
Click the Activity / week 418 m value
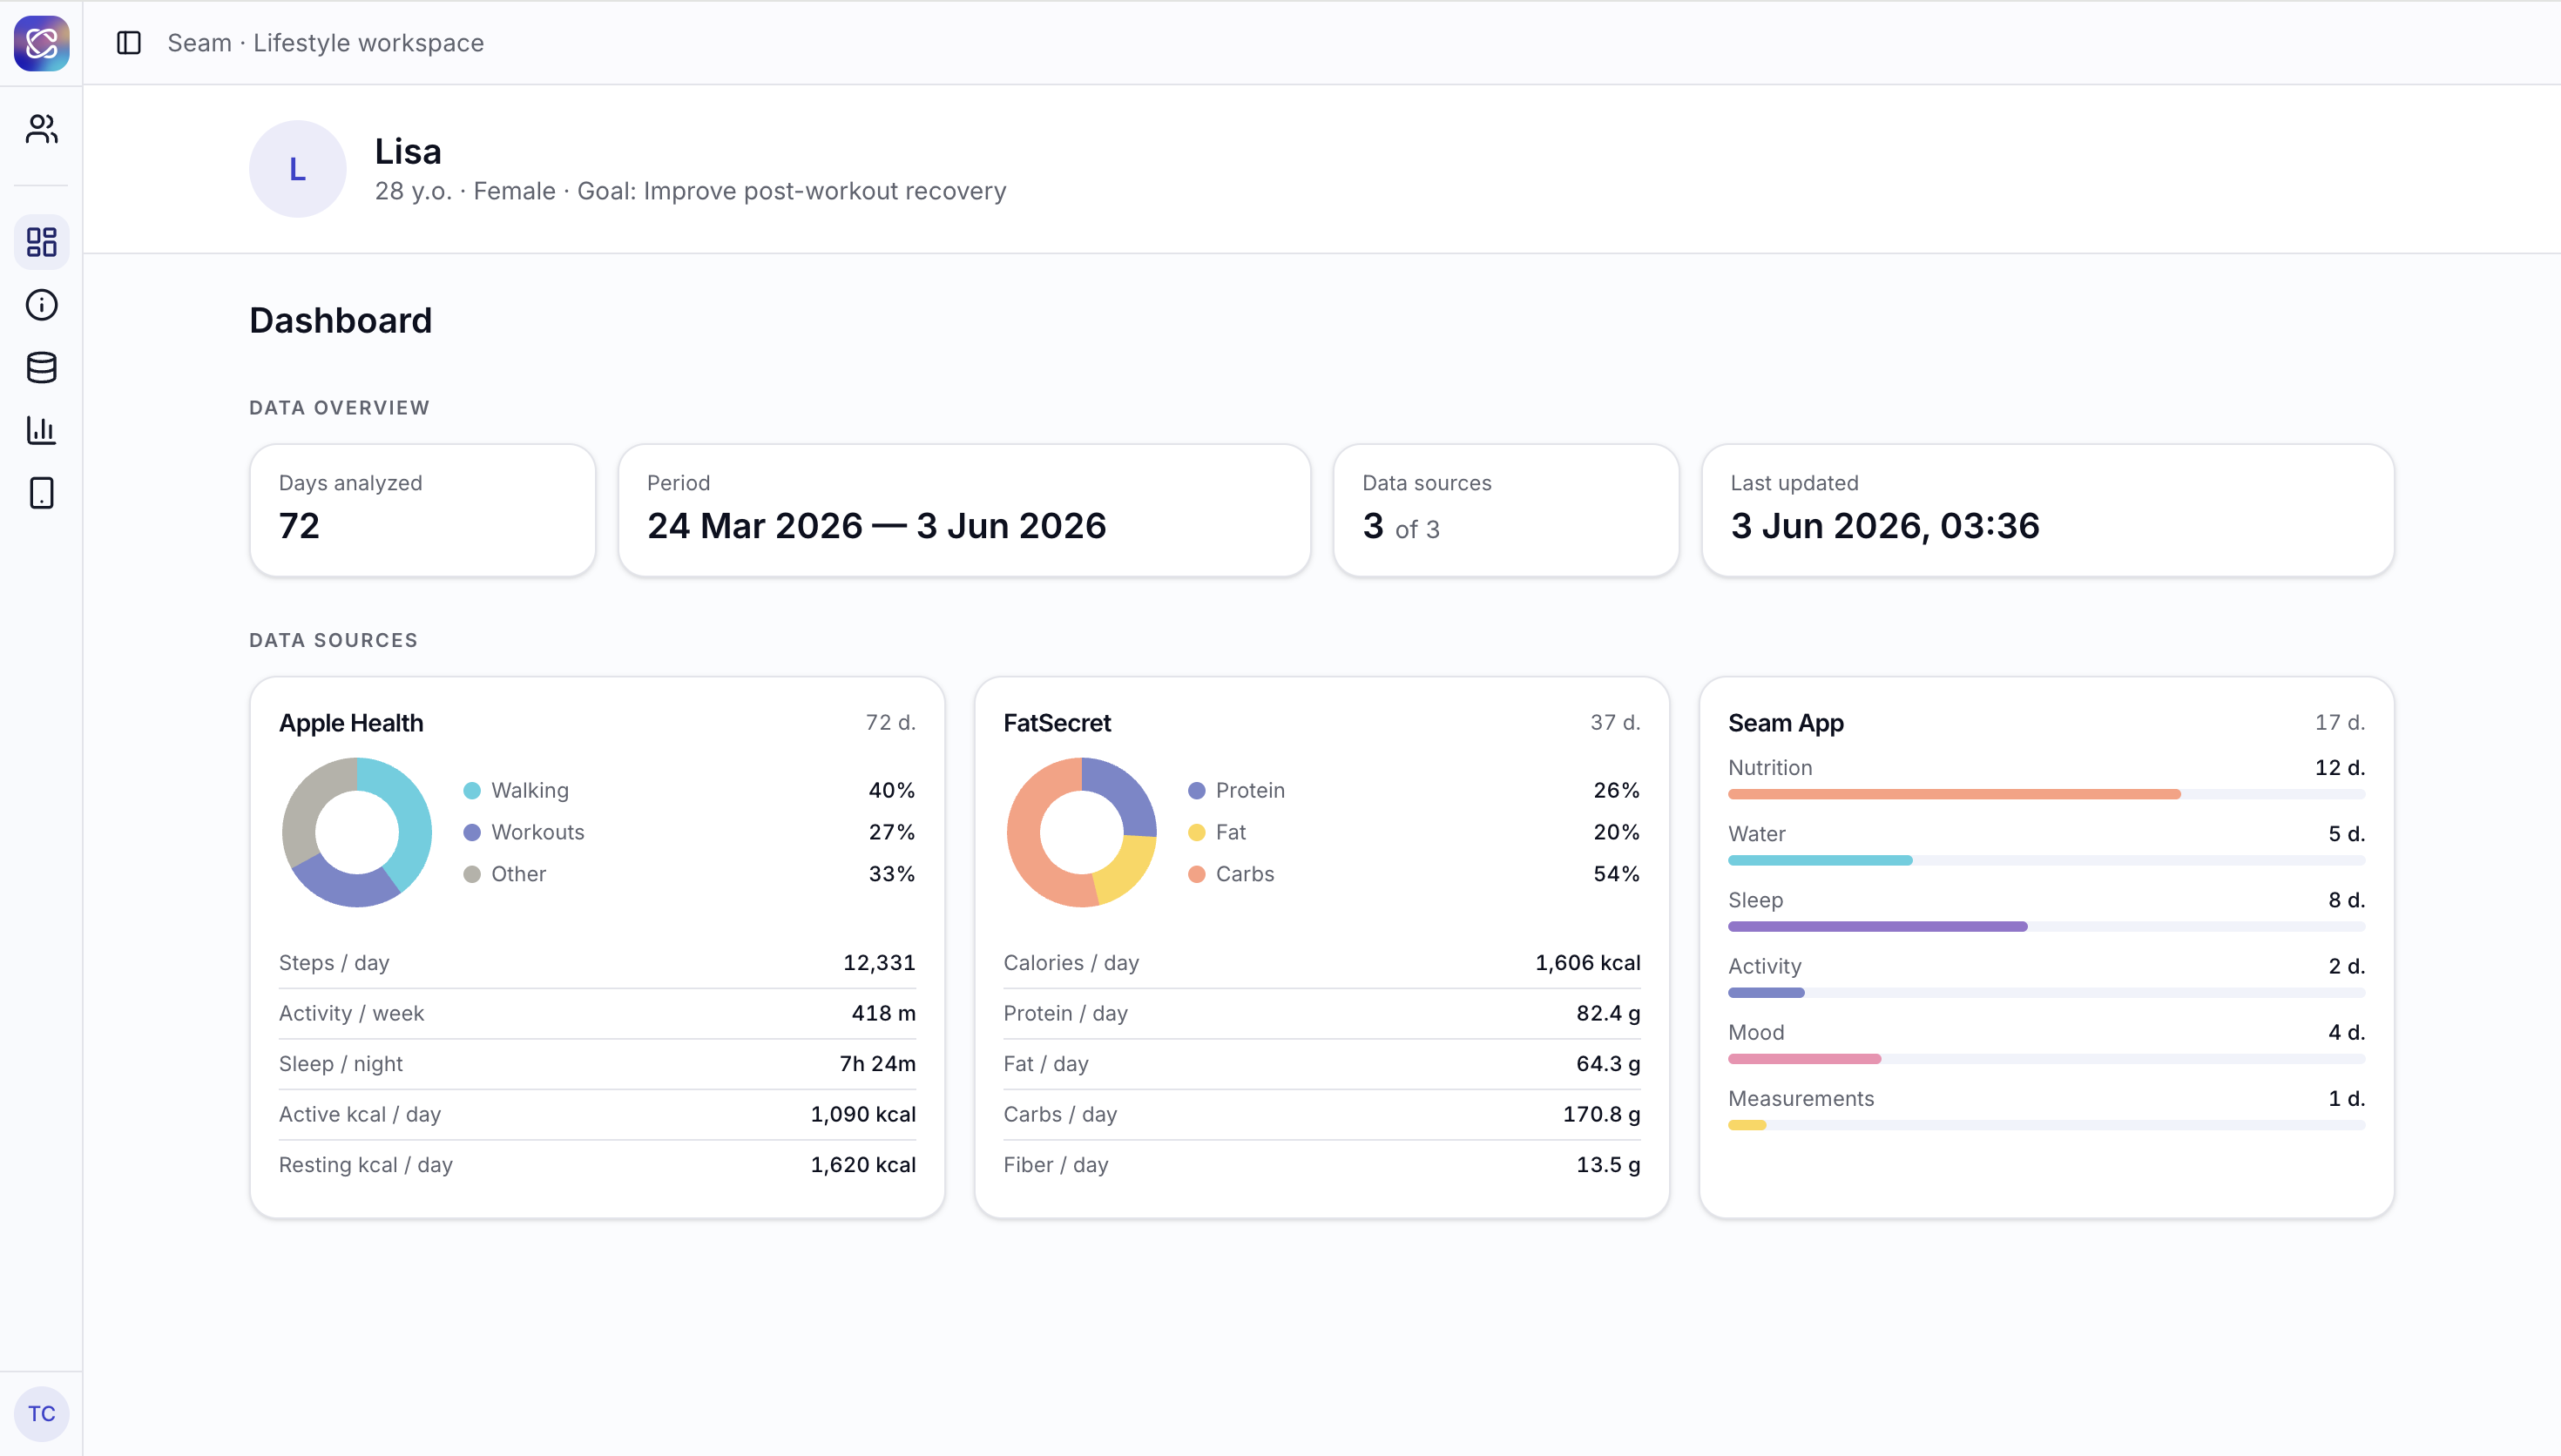pos(883,1014)
